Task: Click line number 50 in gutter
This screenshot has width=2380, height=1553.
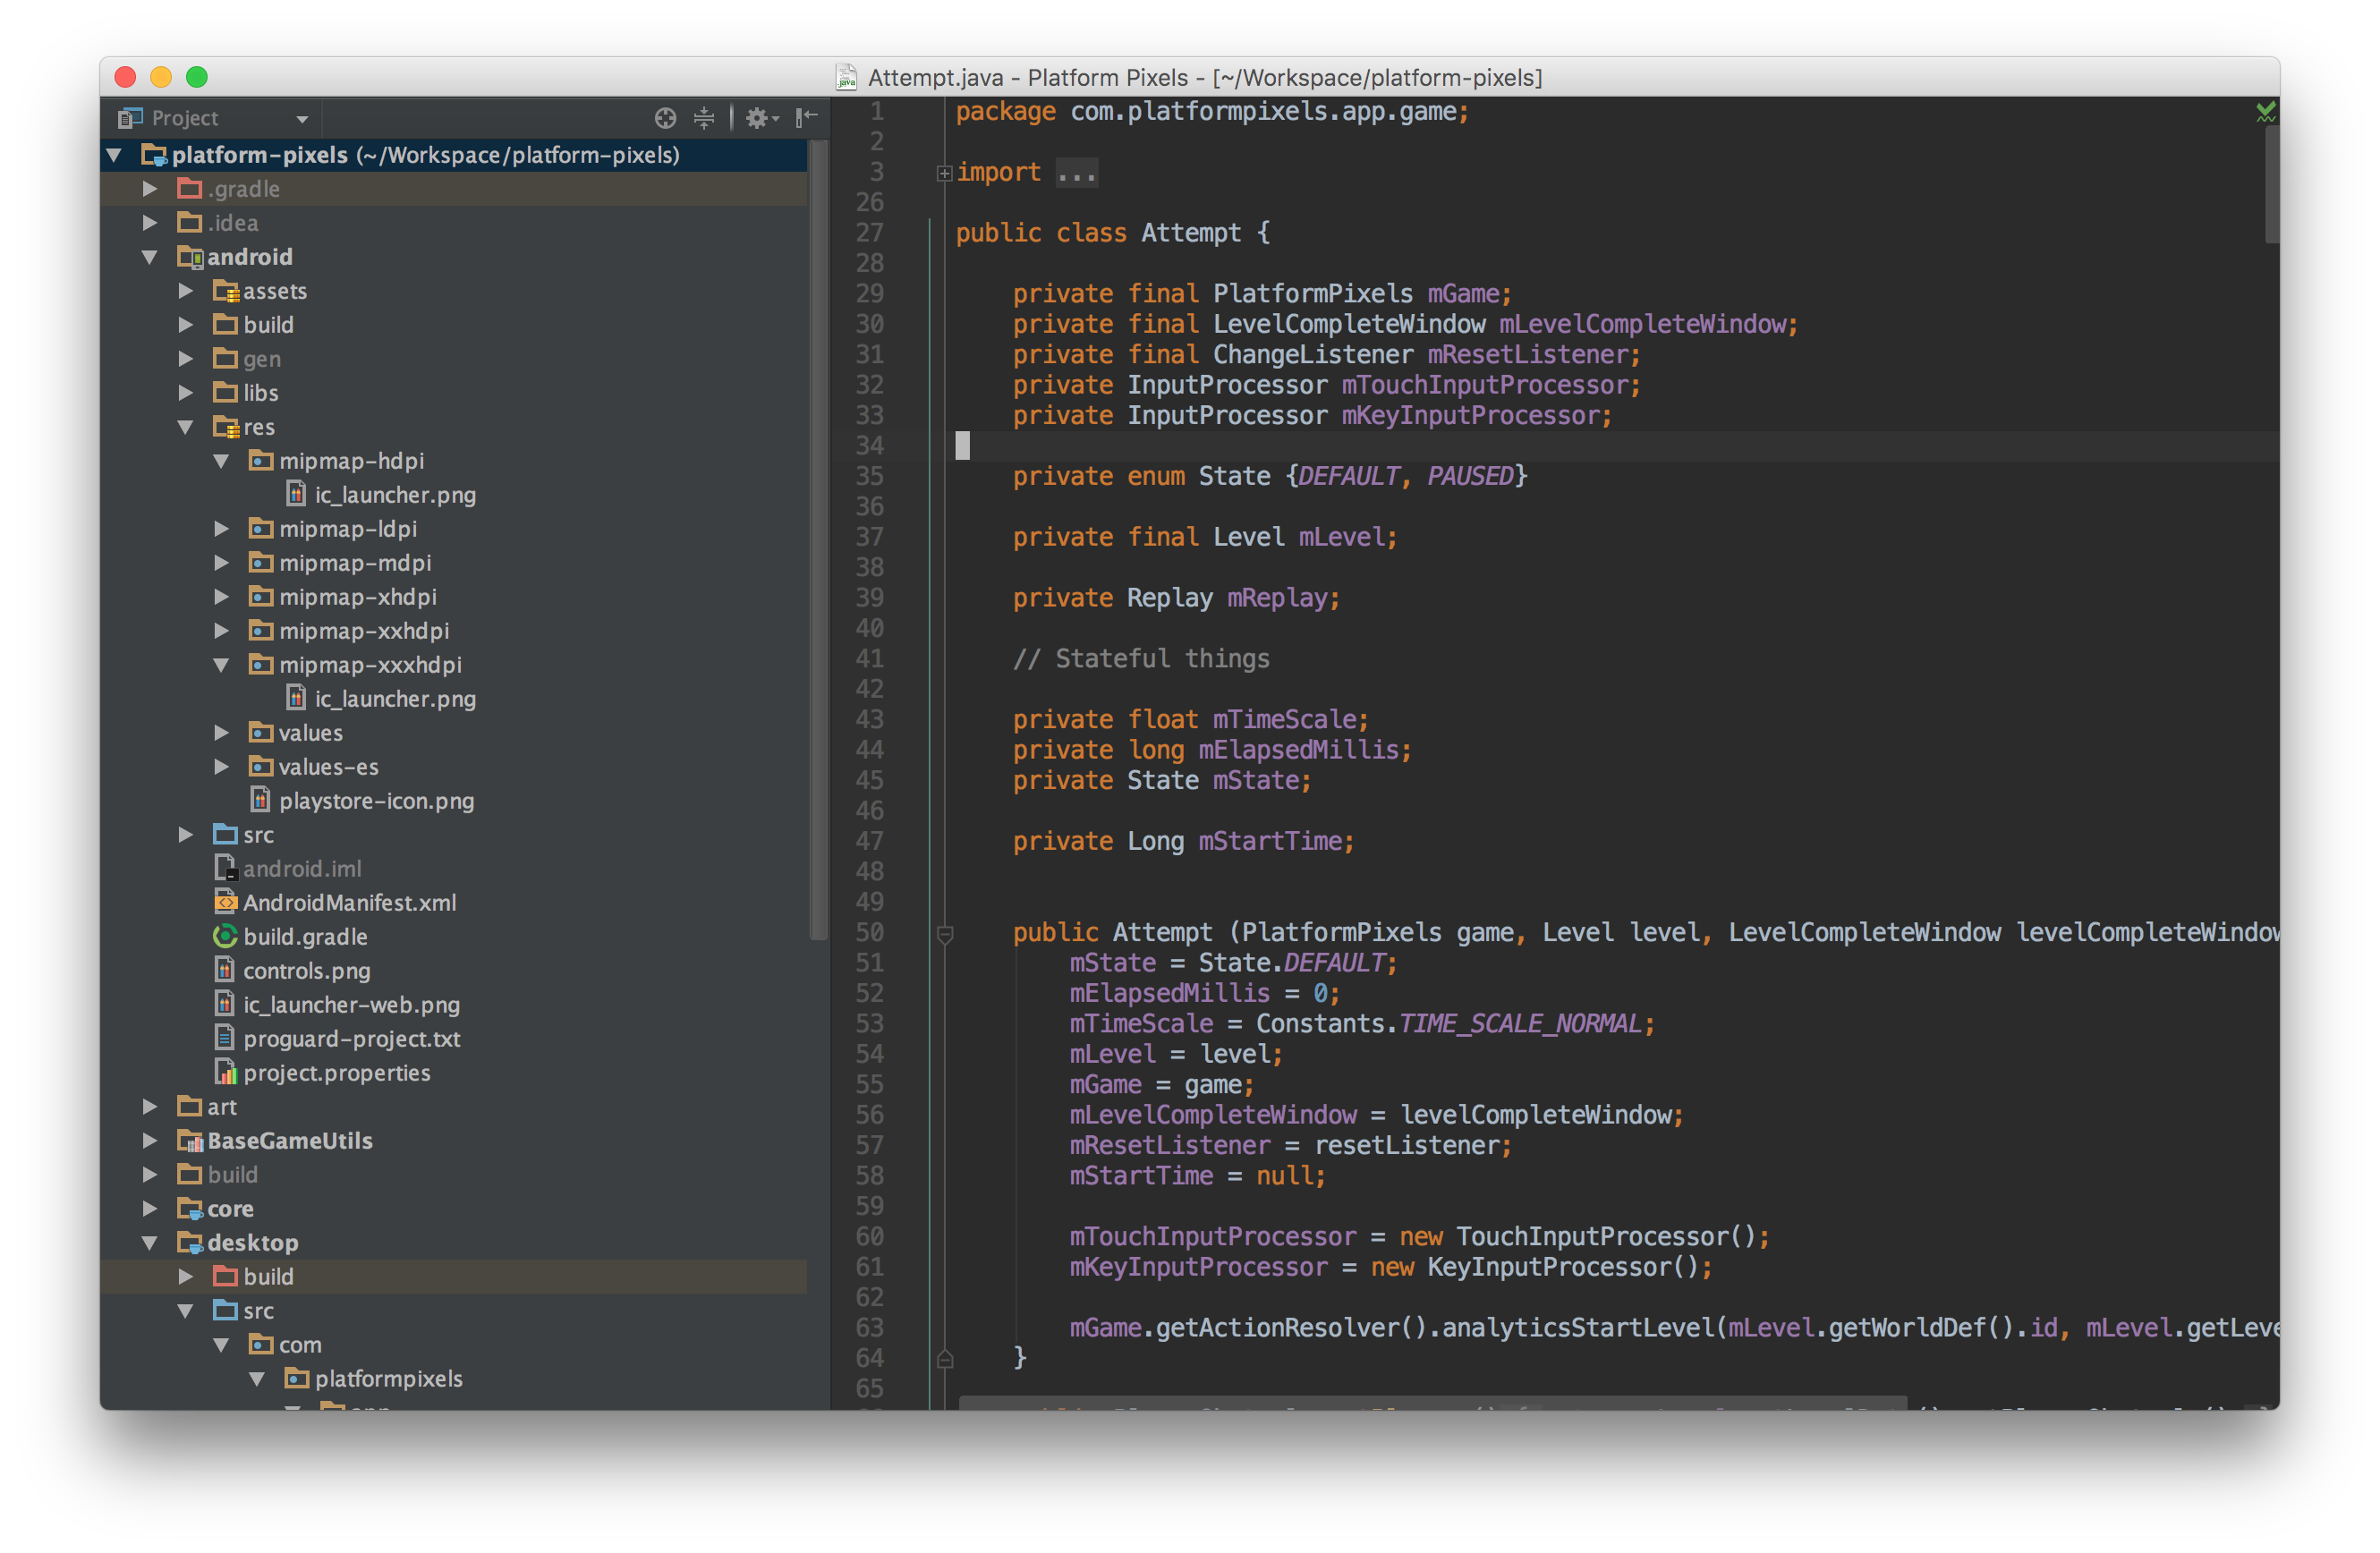Action: coord(870,933)
